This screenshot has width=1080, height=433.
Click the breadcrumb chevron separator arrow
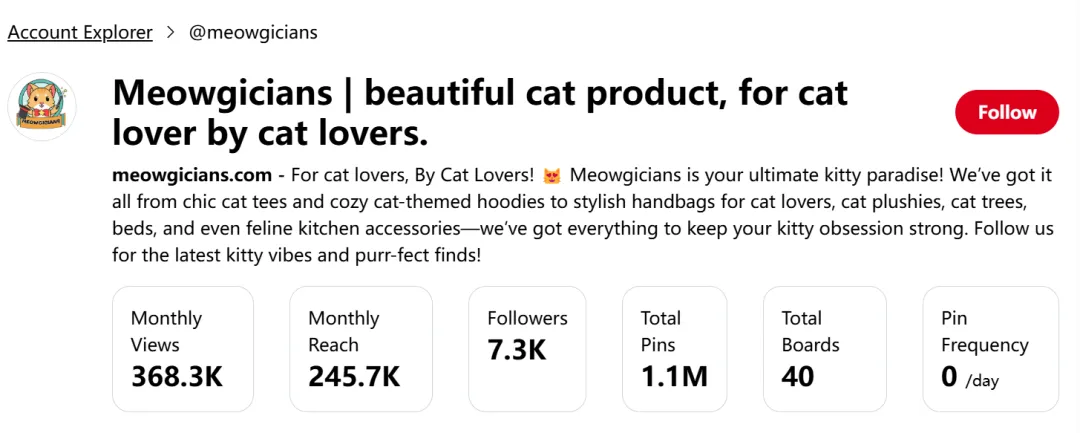click(171, 32)
